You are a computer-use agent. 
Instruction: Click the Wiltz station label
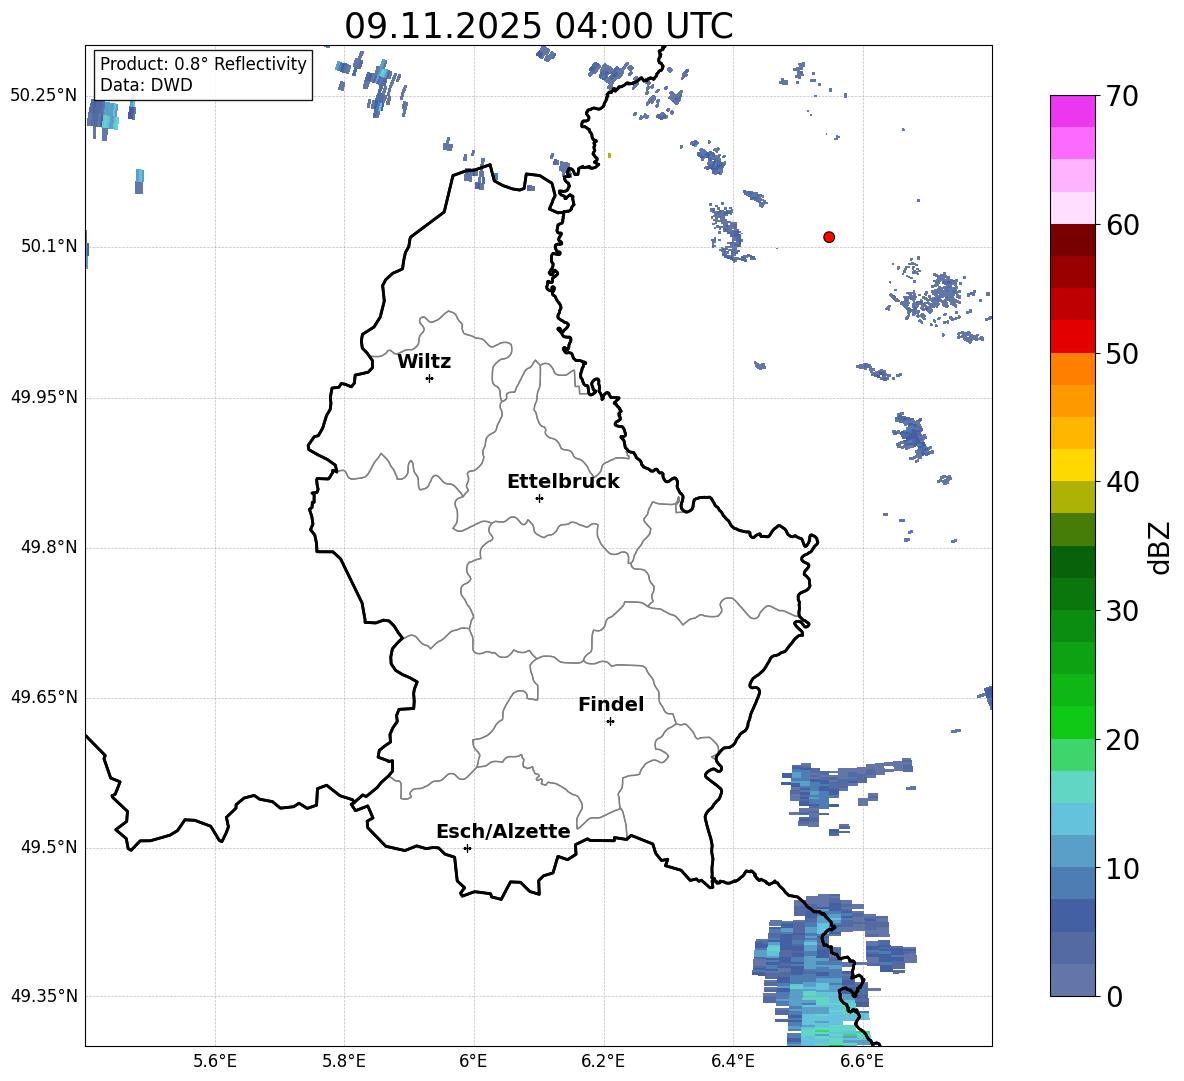(424, 362)
